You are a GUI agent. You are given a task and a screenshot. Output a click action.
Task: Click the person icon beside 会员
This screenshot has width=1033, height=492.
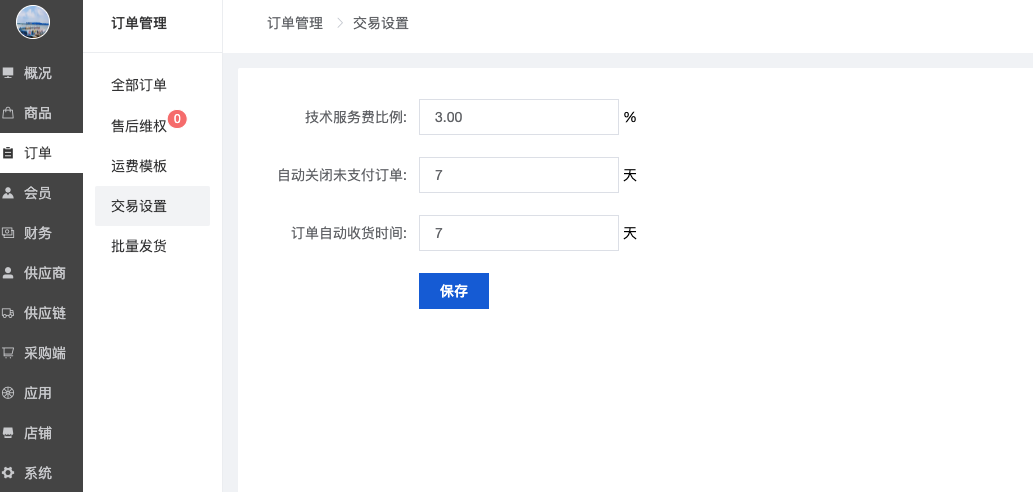point(9,193)
